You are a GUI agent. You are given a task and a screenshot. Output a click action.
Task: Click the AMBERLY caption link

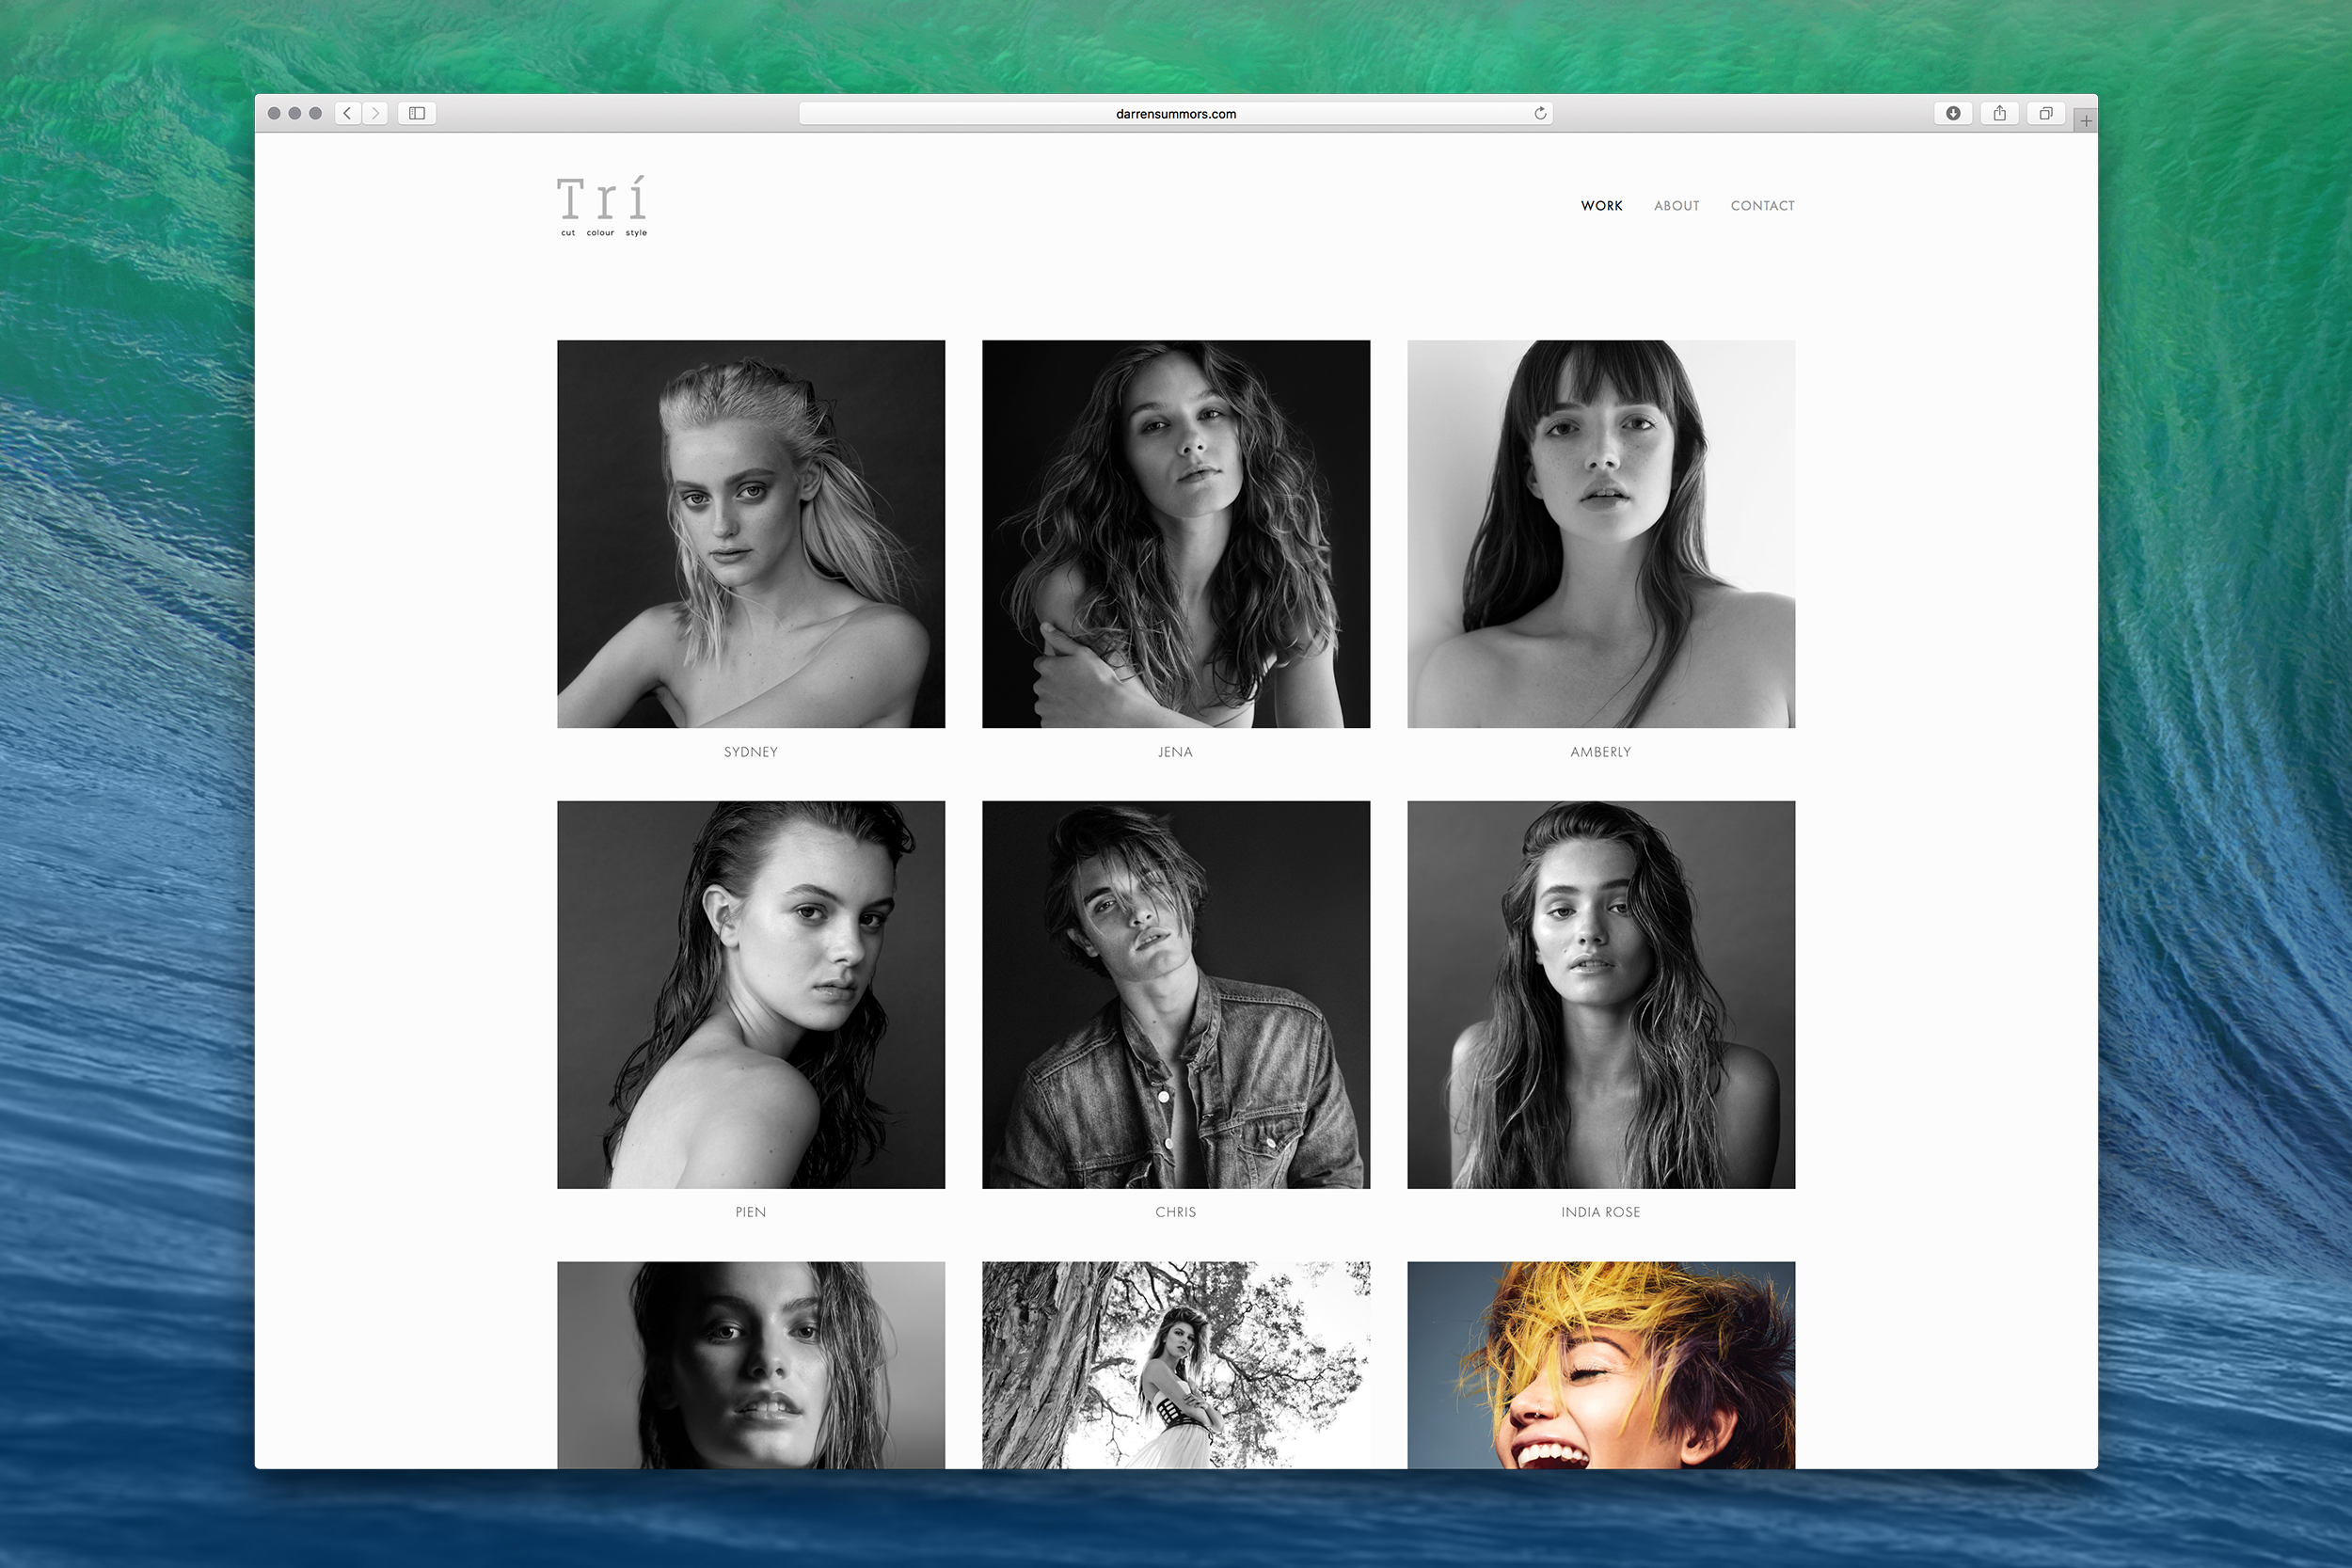tap(1601, 752)
